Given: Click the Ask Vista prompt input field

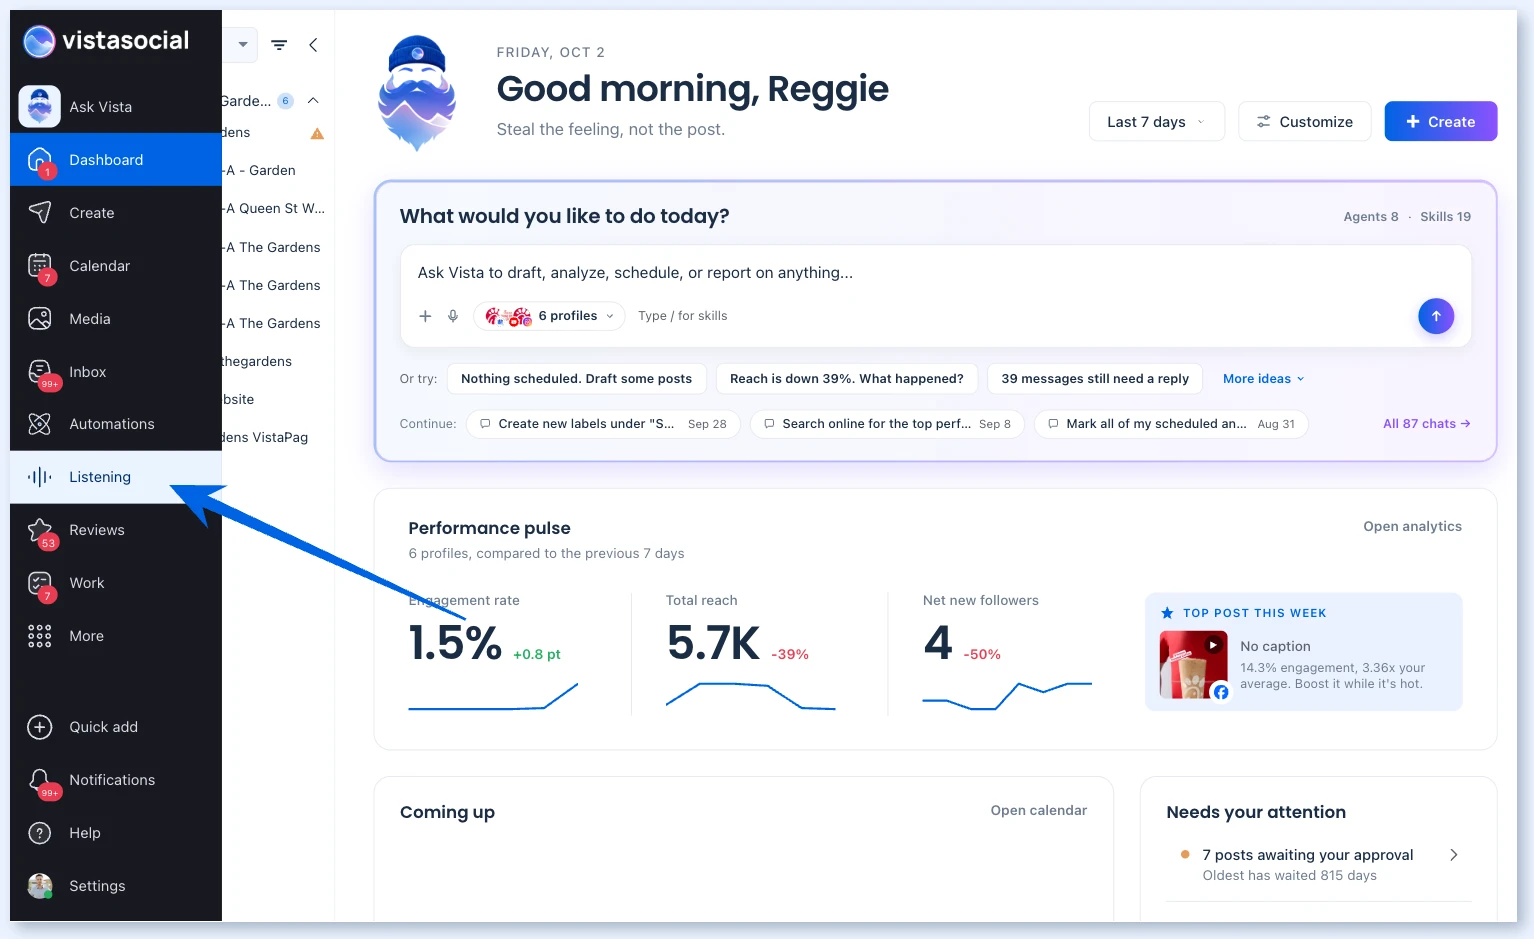Looking at the screenshot, I should (x=935, y=273).
